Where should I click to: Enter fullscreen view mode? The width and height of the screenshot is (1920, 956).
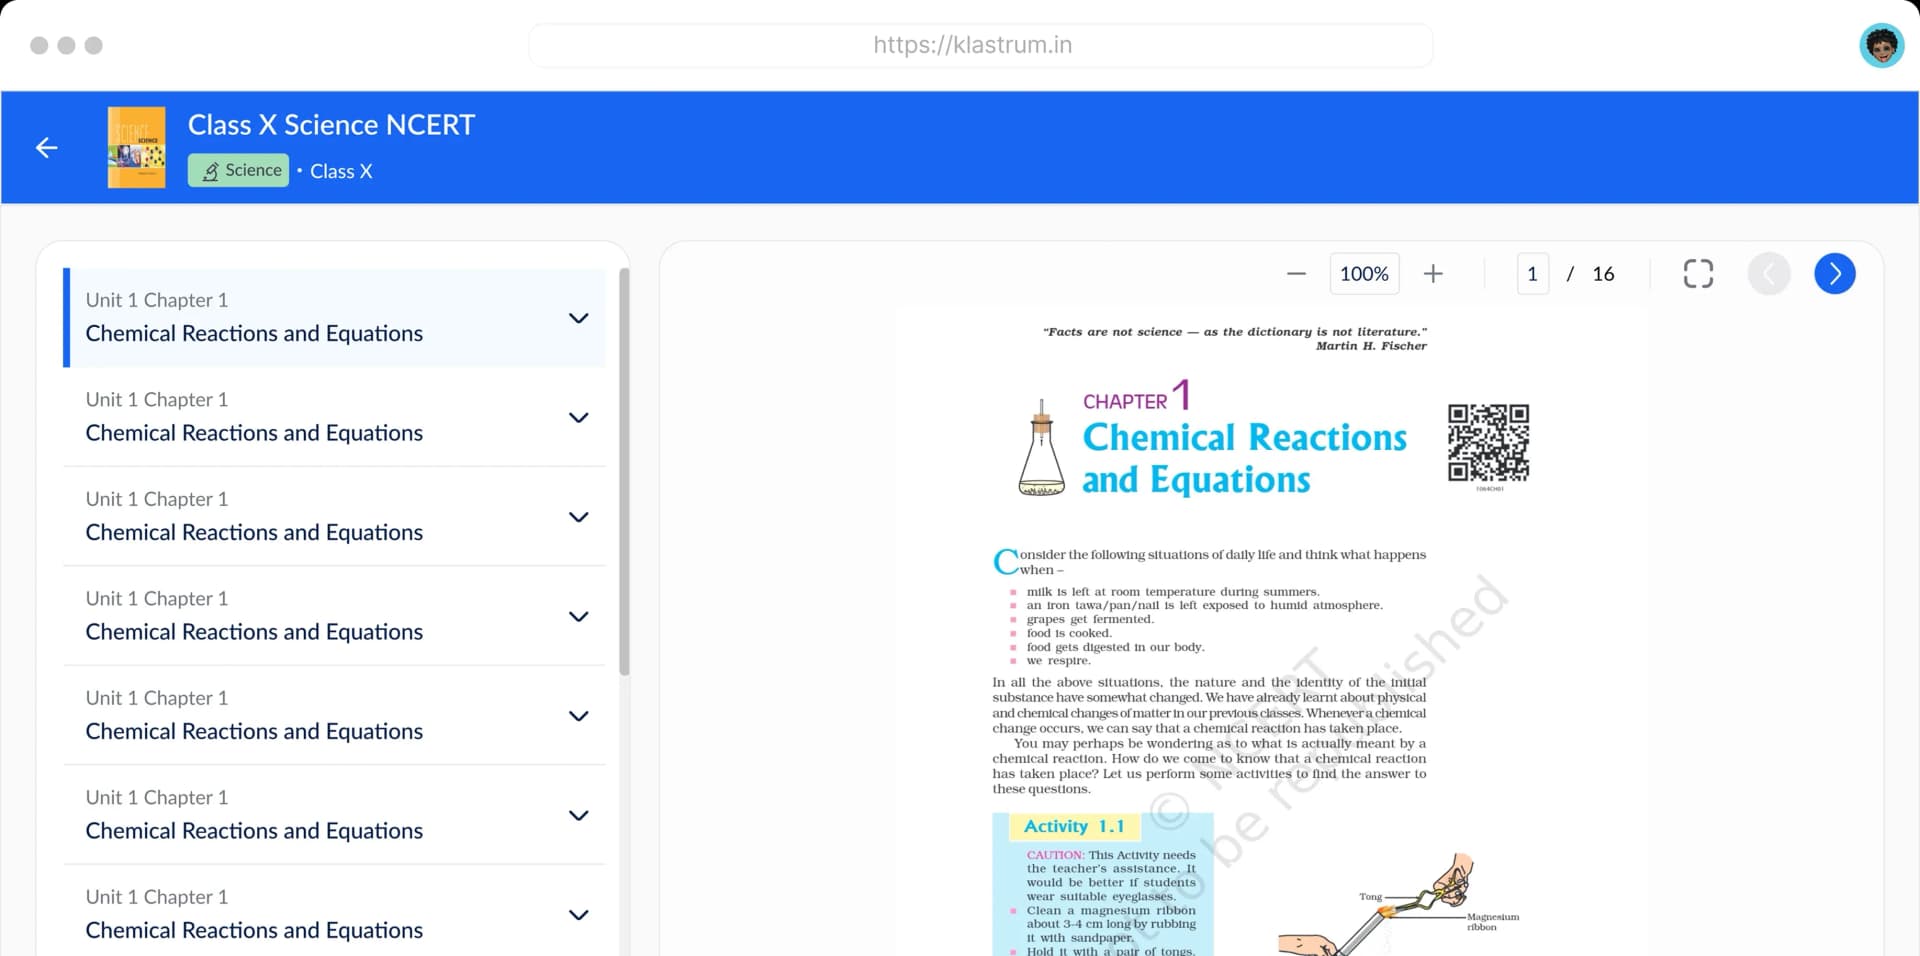[1698, 274]
